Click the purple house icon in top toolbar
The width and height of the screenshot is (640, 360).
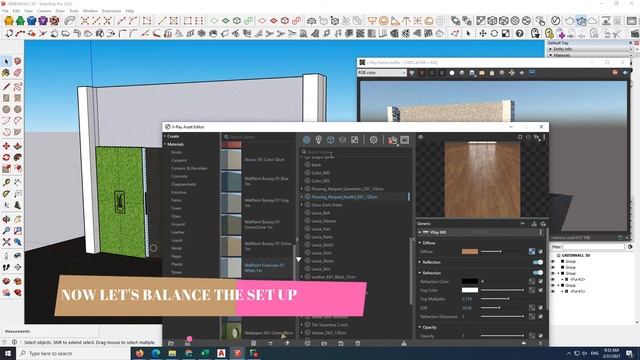point(43,20)
